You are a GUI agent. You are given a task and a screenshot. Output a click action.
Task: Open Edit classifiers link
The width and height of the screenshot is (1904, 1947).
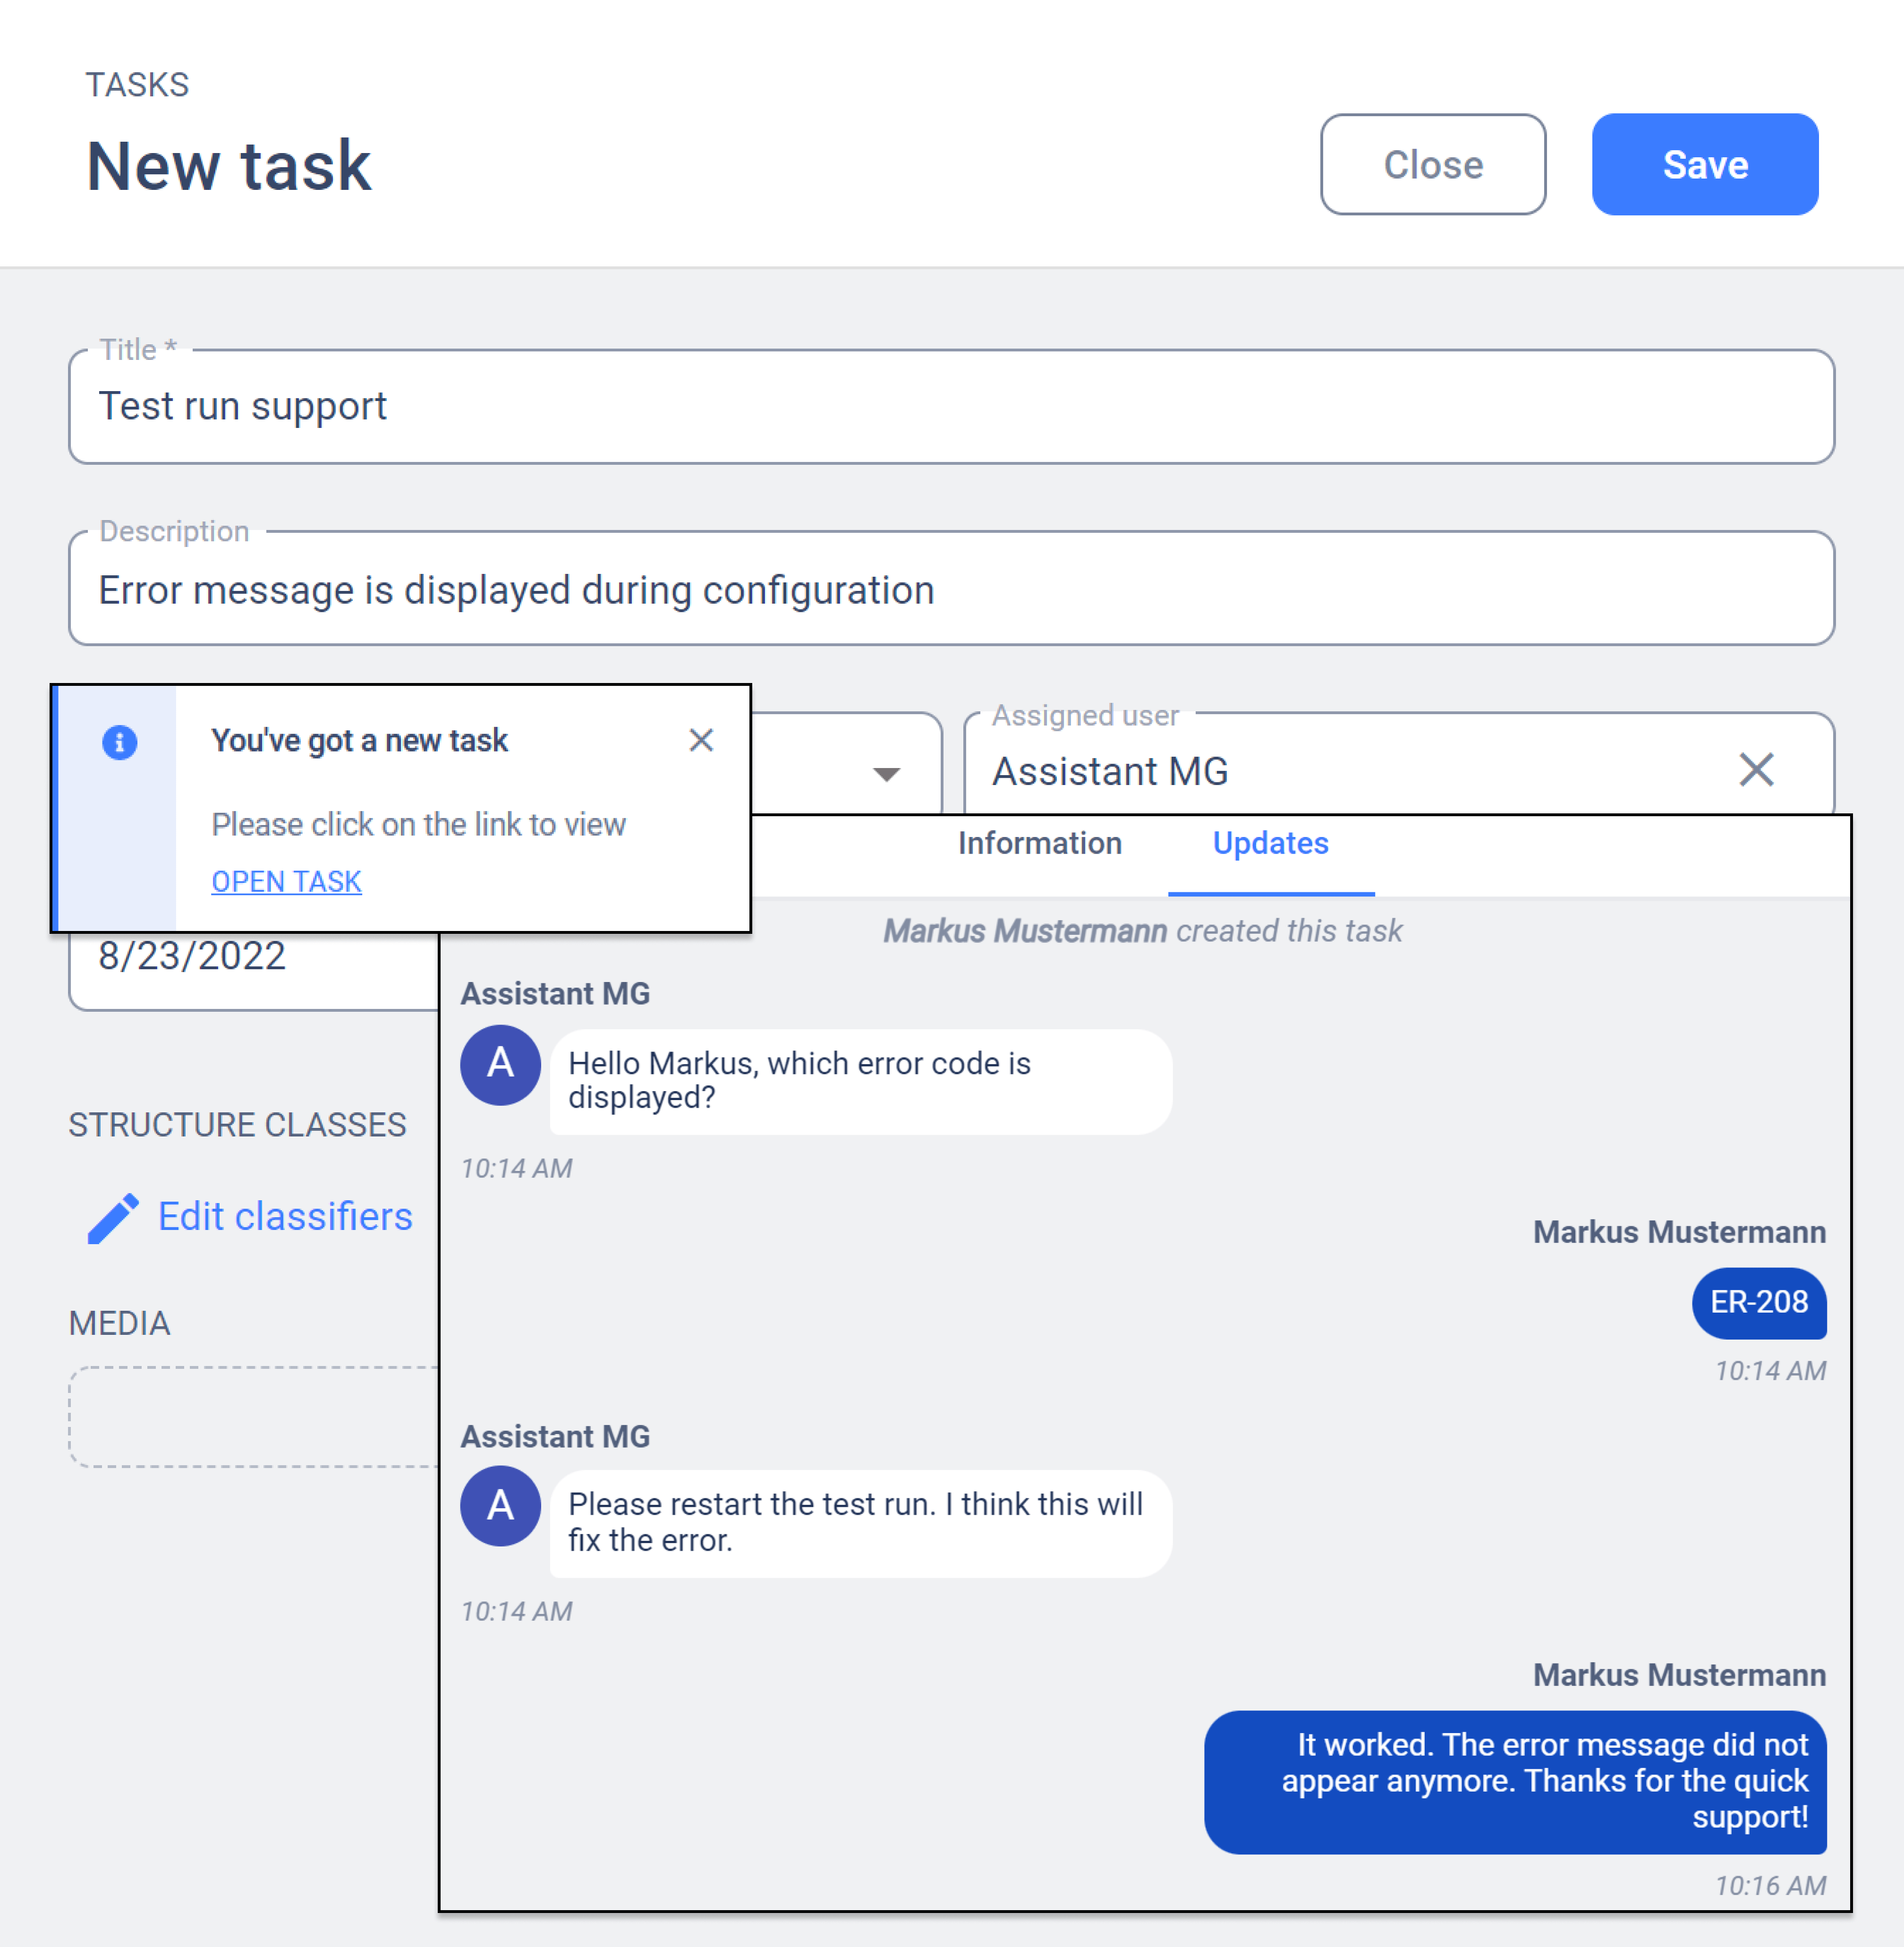click(285, 1216)
